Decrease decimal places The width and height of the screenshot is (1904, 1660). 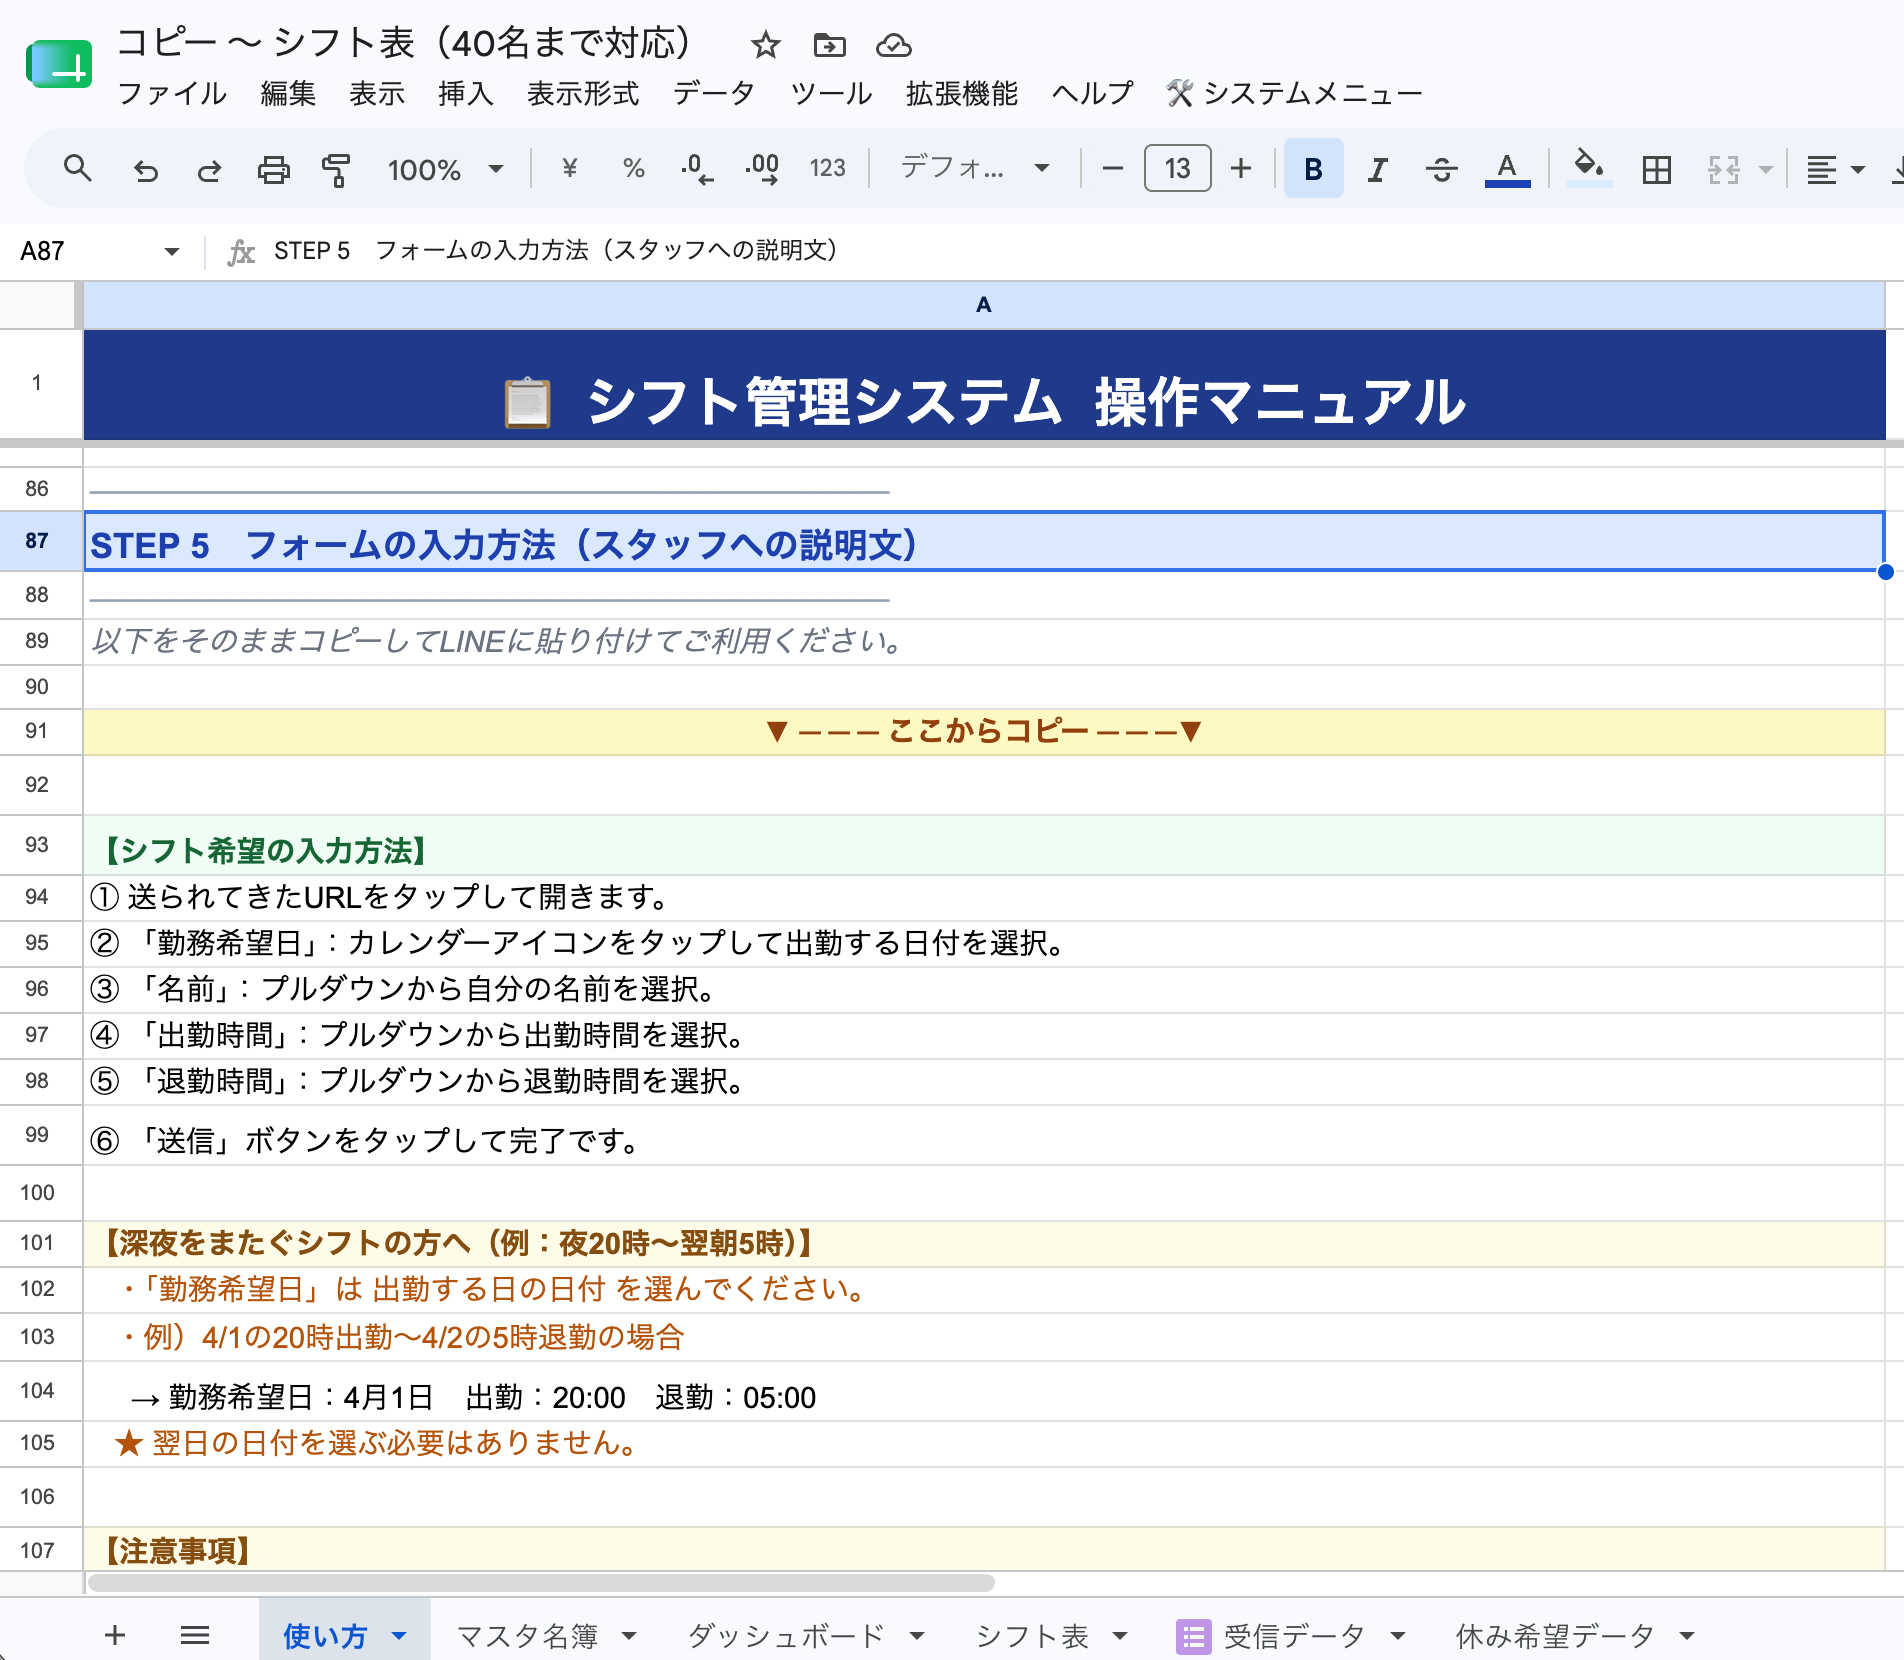pos(697,168)
